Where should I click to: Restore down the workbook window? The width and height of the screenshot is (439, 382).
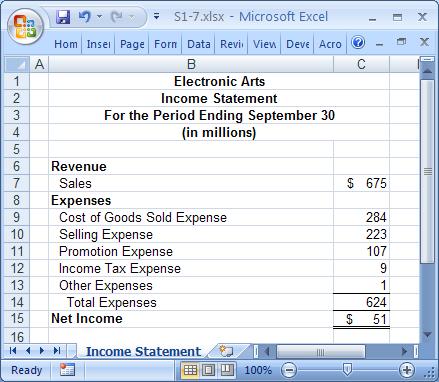point(401,42)
